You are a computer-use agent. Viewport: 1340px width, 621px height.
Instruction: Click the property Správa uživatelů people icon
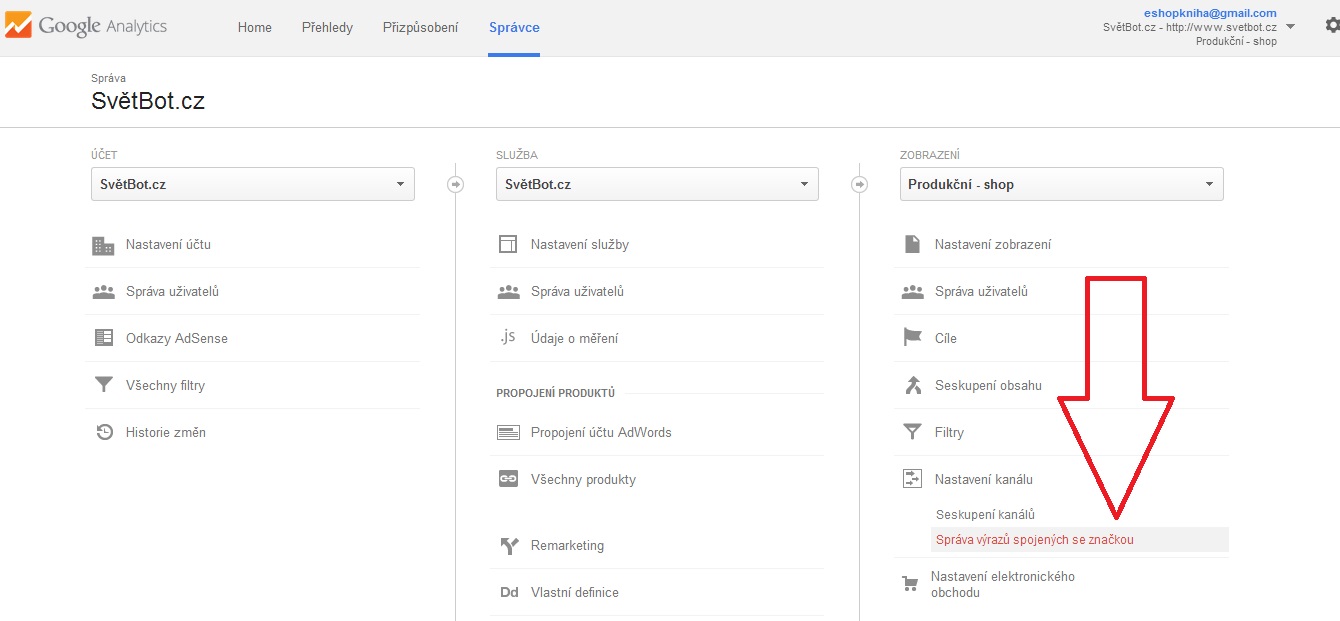pos(508,292)
